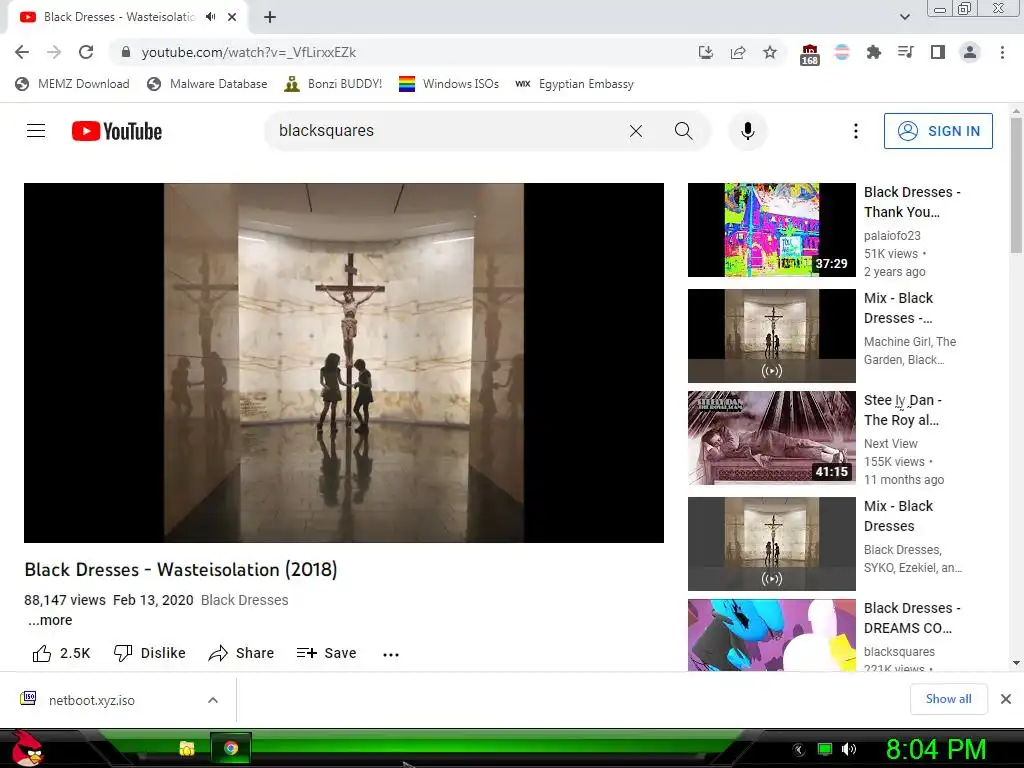This screenshot has height=768, width=1024.
Task: Open Malware Database bookmark
Action: [208, 84]
